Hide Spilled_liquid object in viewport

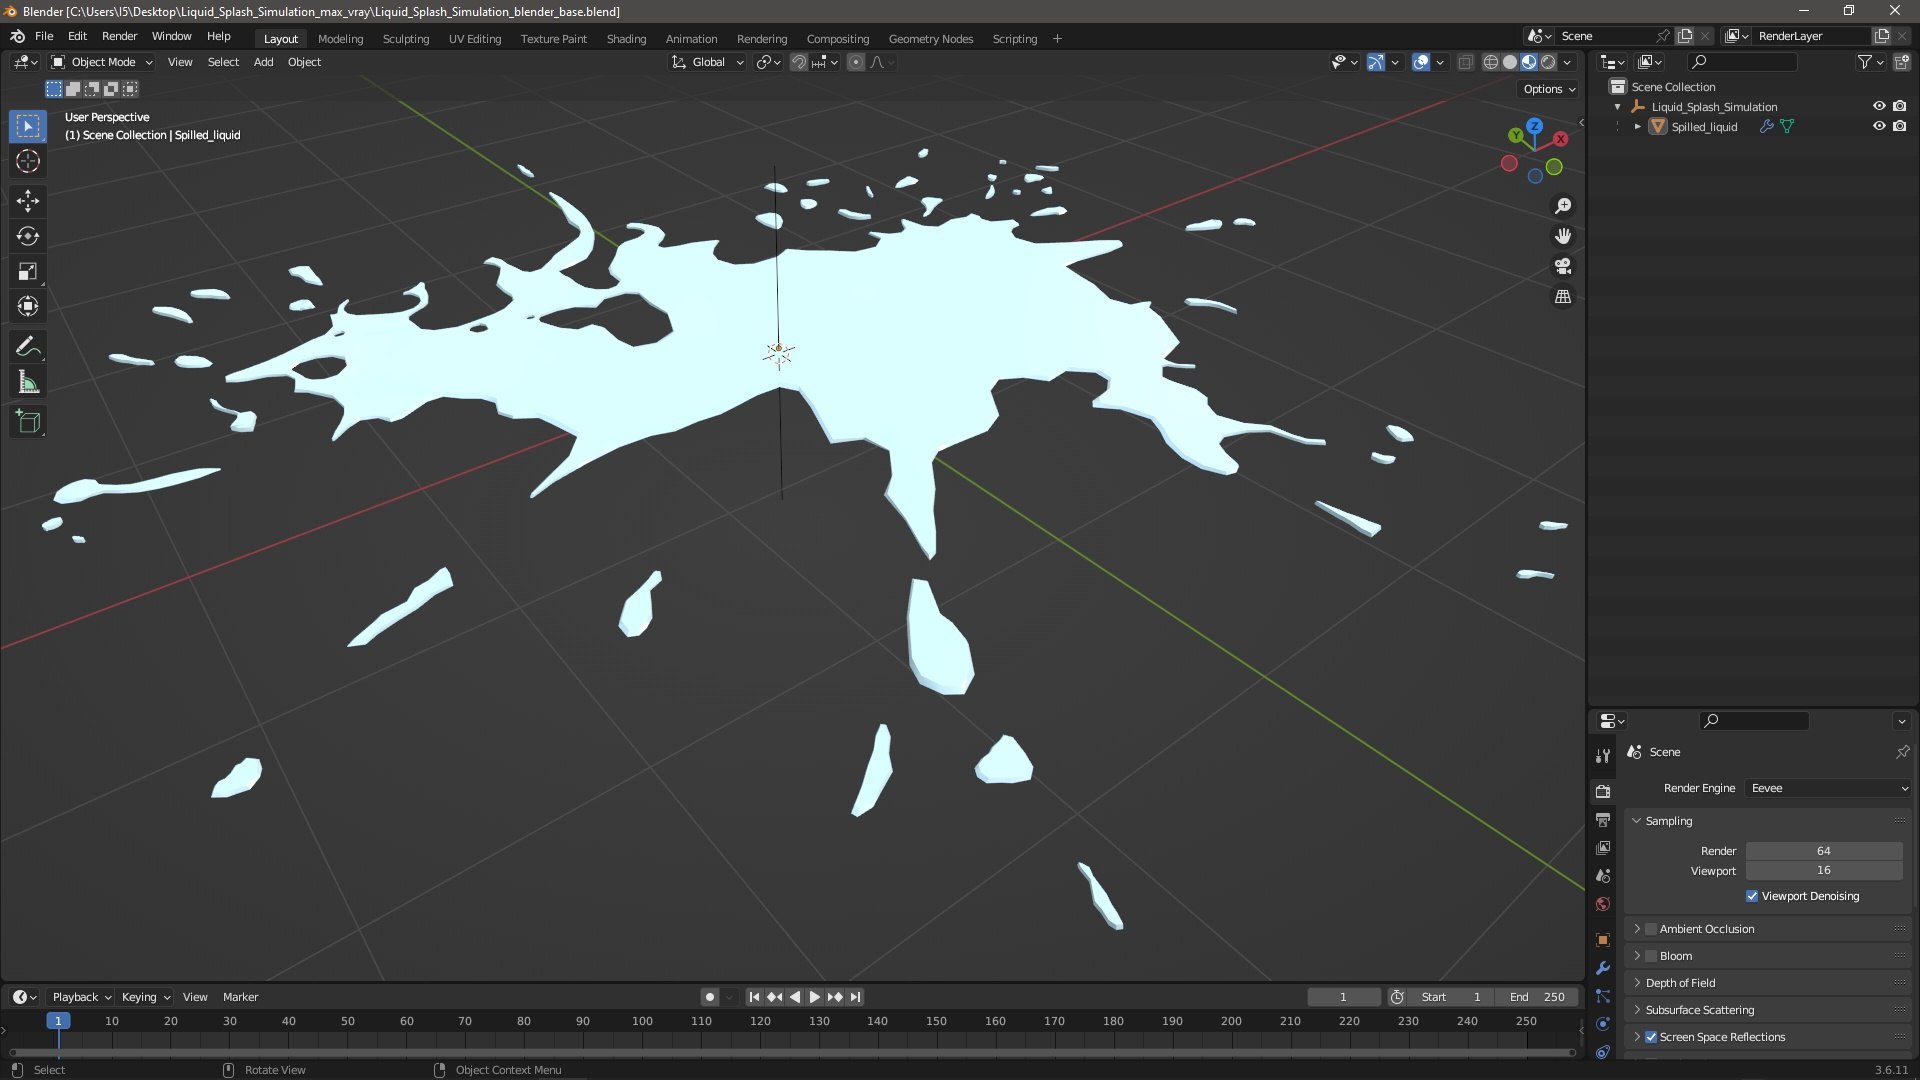coord(1879,126)
